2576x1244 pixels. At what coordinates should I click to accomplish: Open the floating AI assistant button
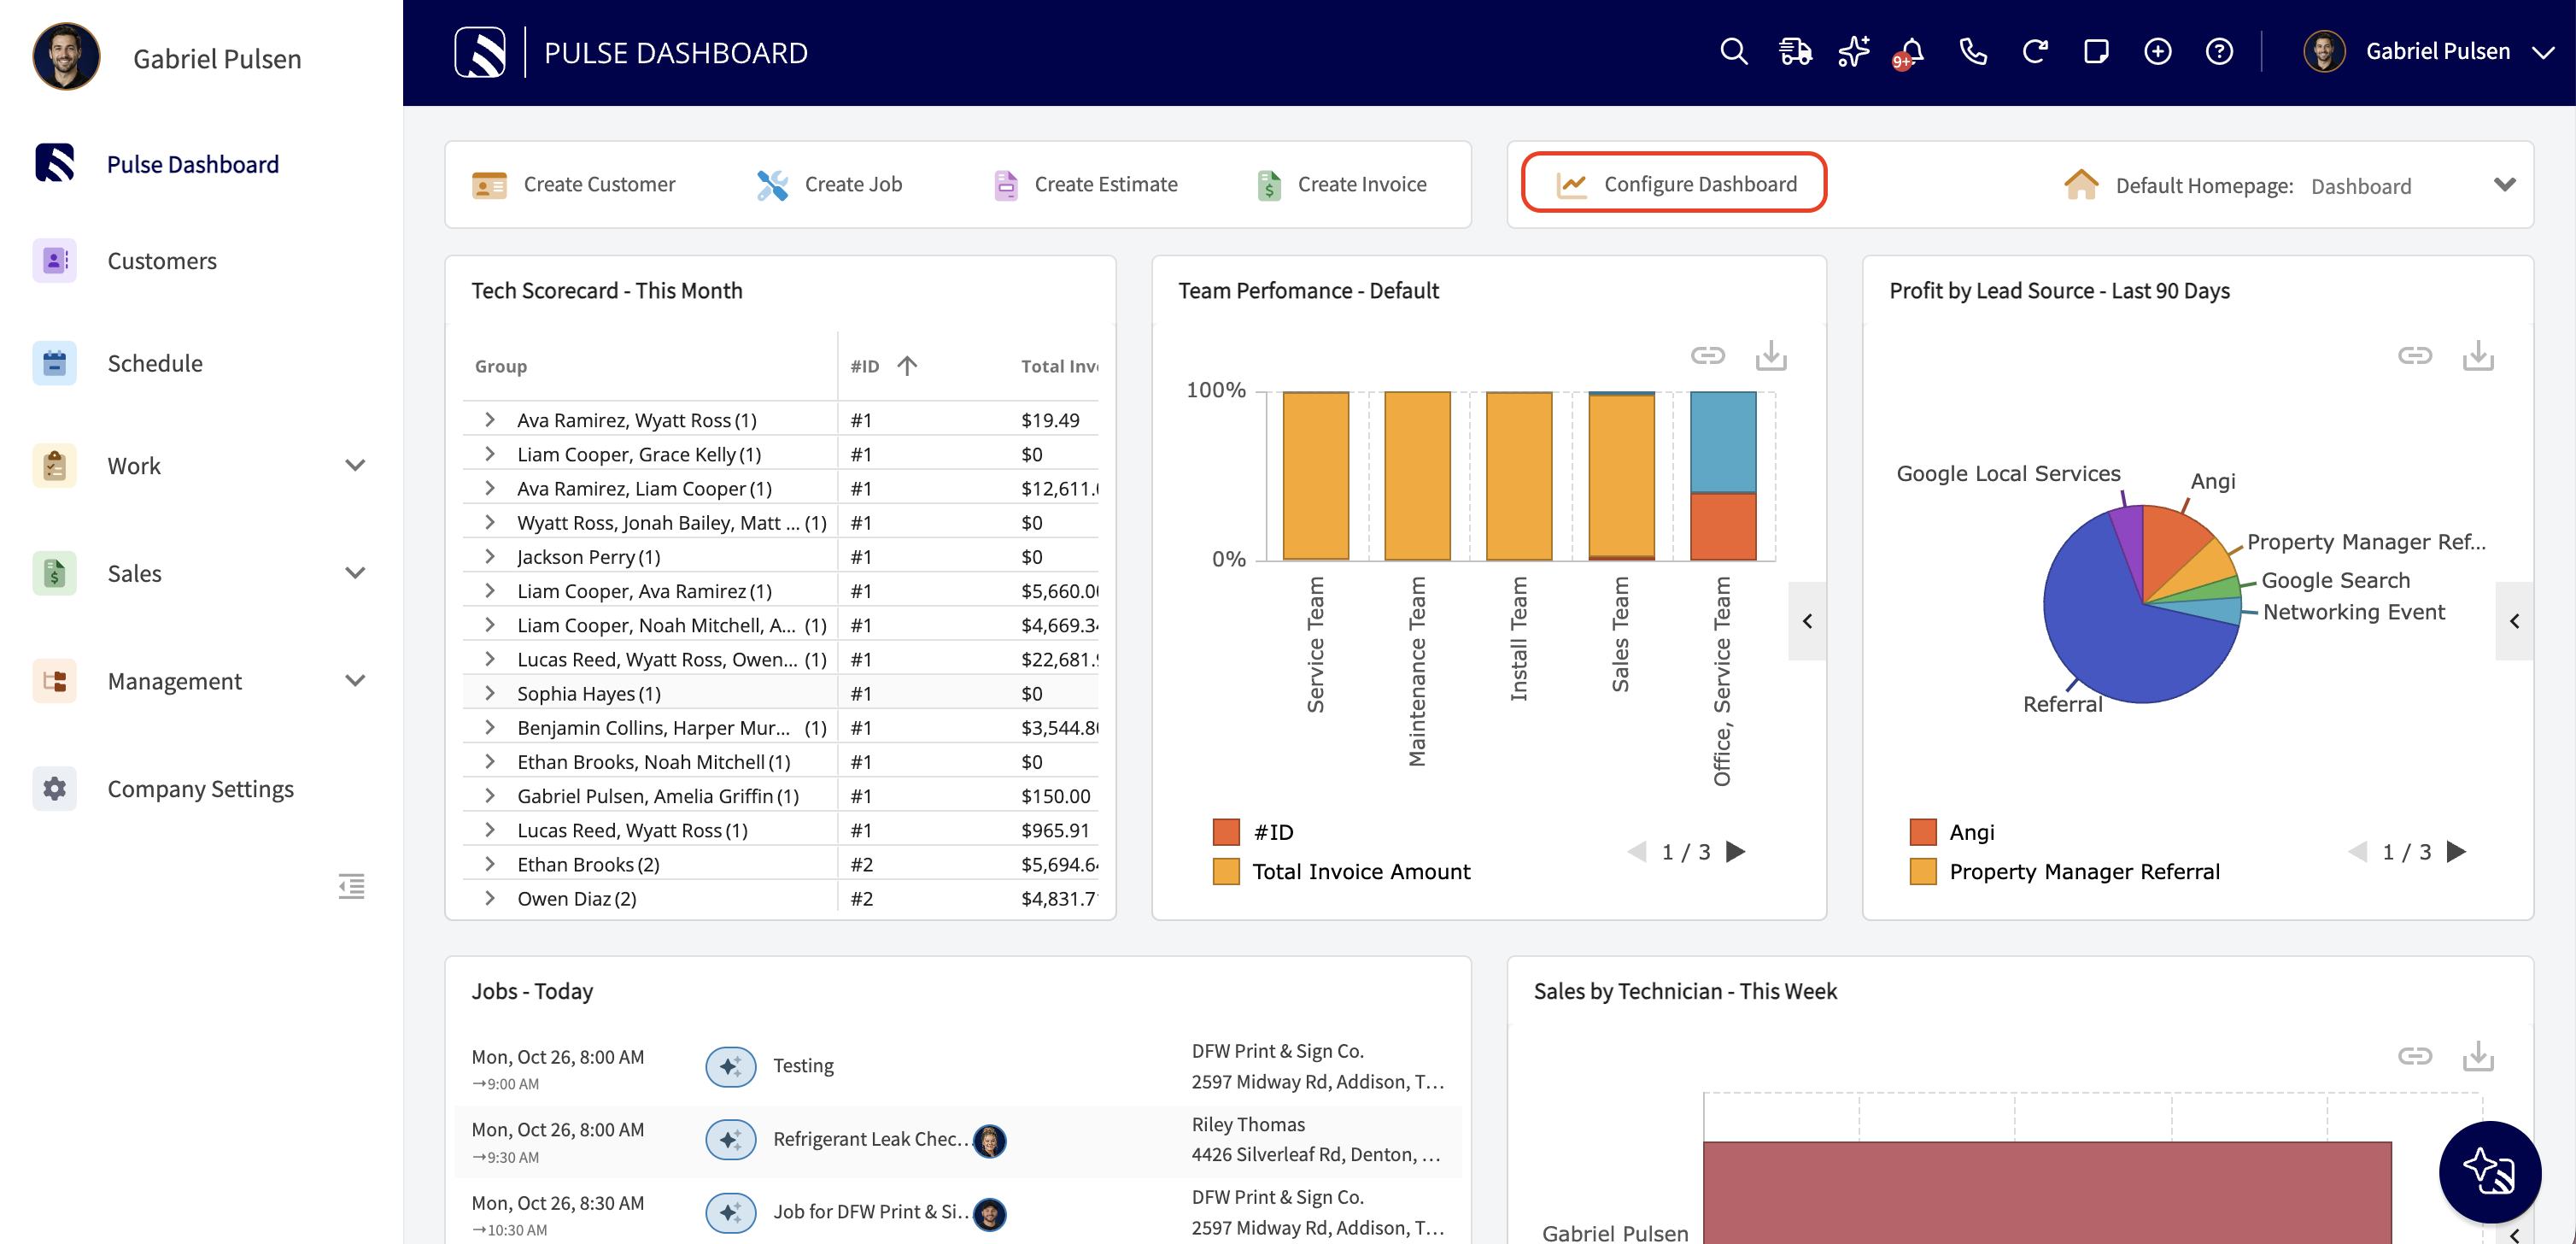2490,1172
